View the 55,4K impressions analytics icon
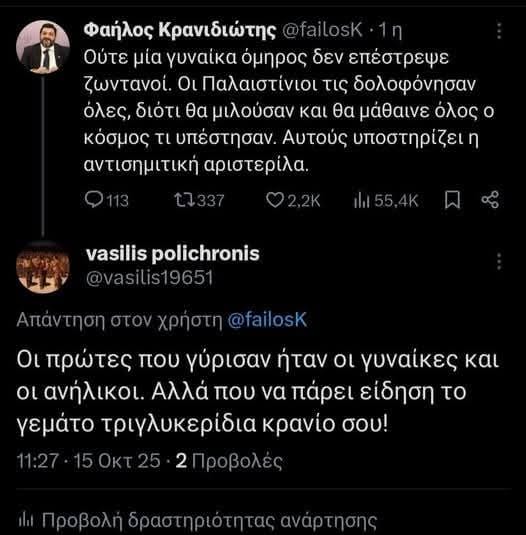 coord(362,200)
